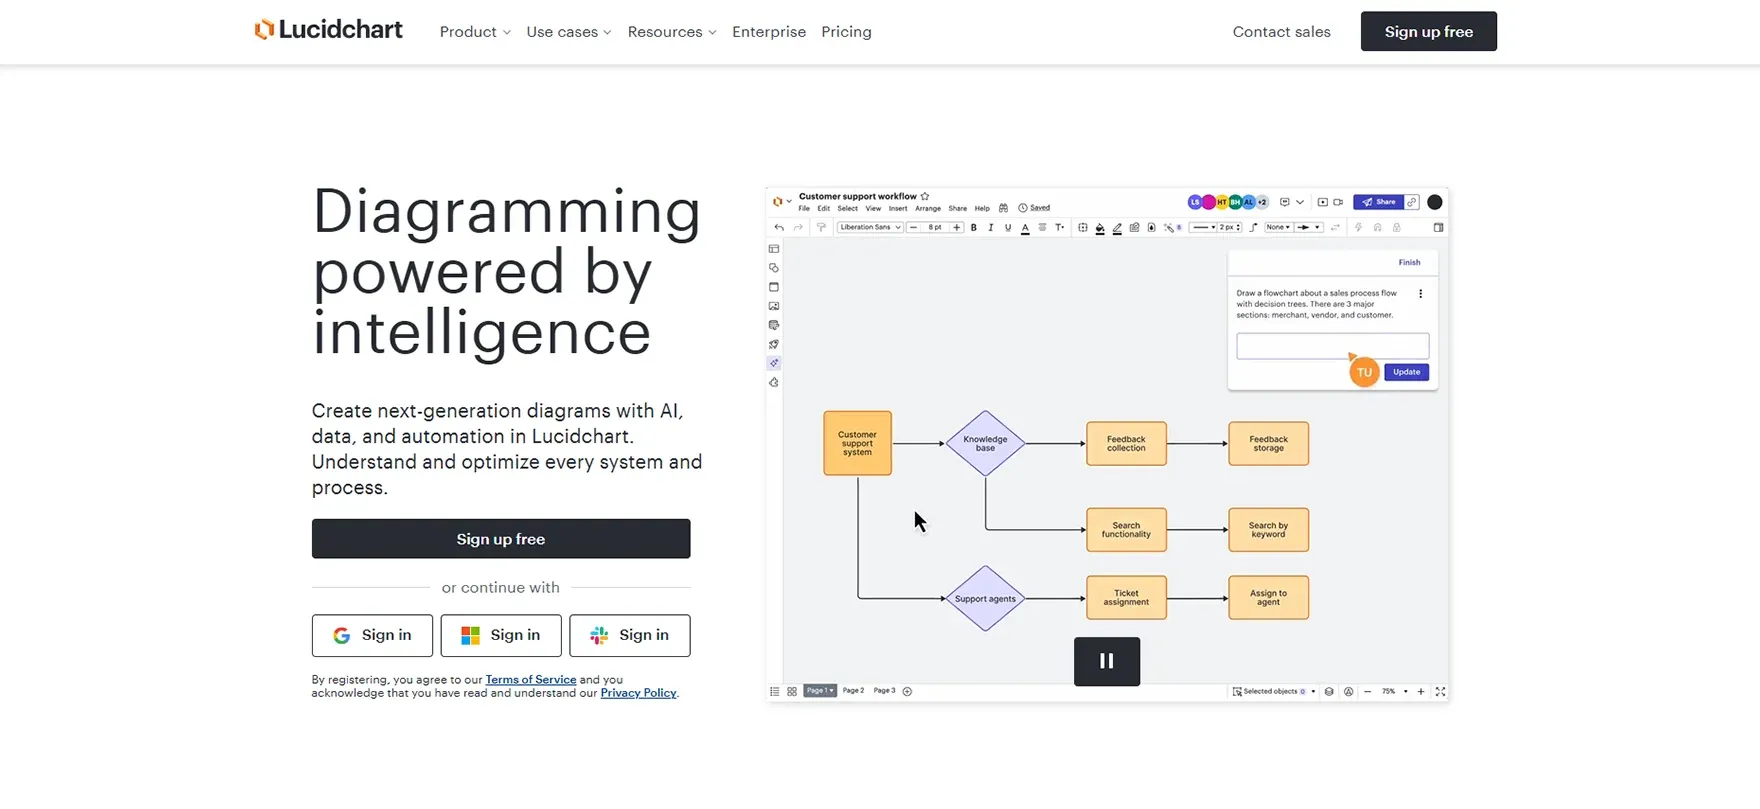The image size is (1760, 809).
Task: Select the format painter roller icon
Action: (x=821, y=227)
